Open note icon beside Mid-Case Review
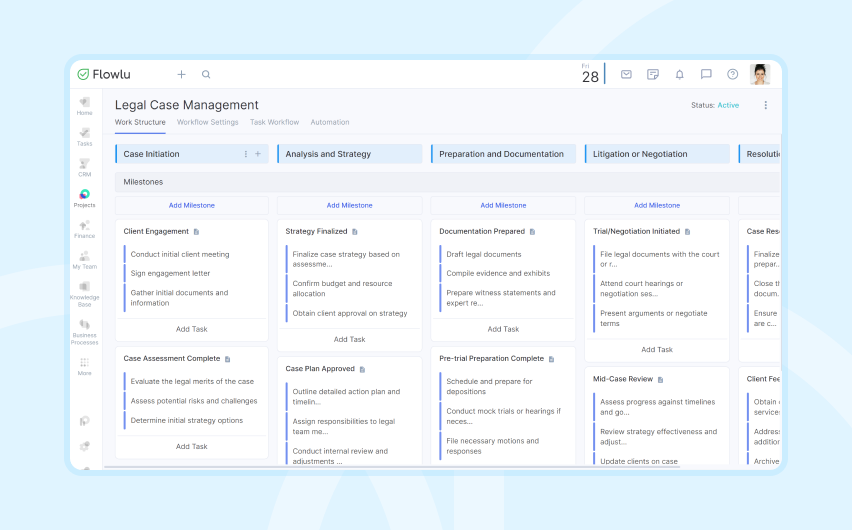Viewport: 852px width, 530px height. [x=661, y=379]
